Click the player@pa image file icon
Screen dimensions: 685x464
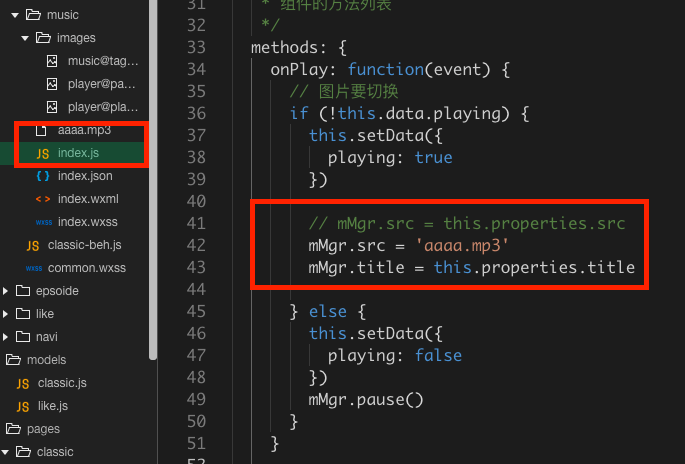(52, 84)
